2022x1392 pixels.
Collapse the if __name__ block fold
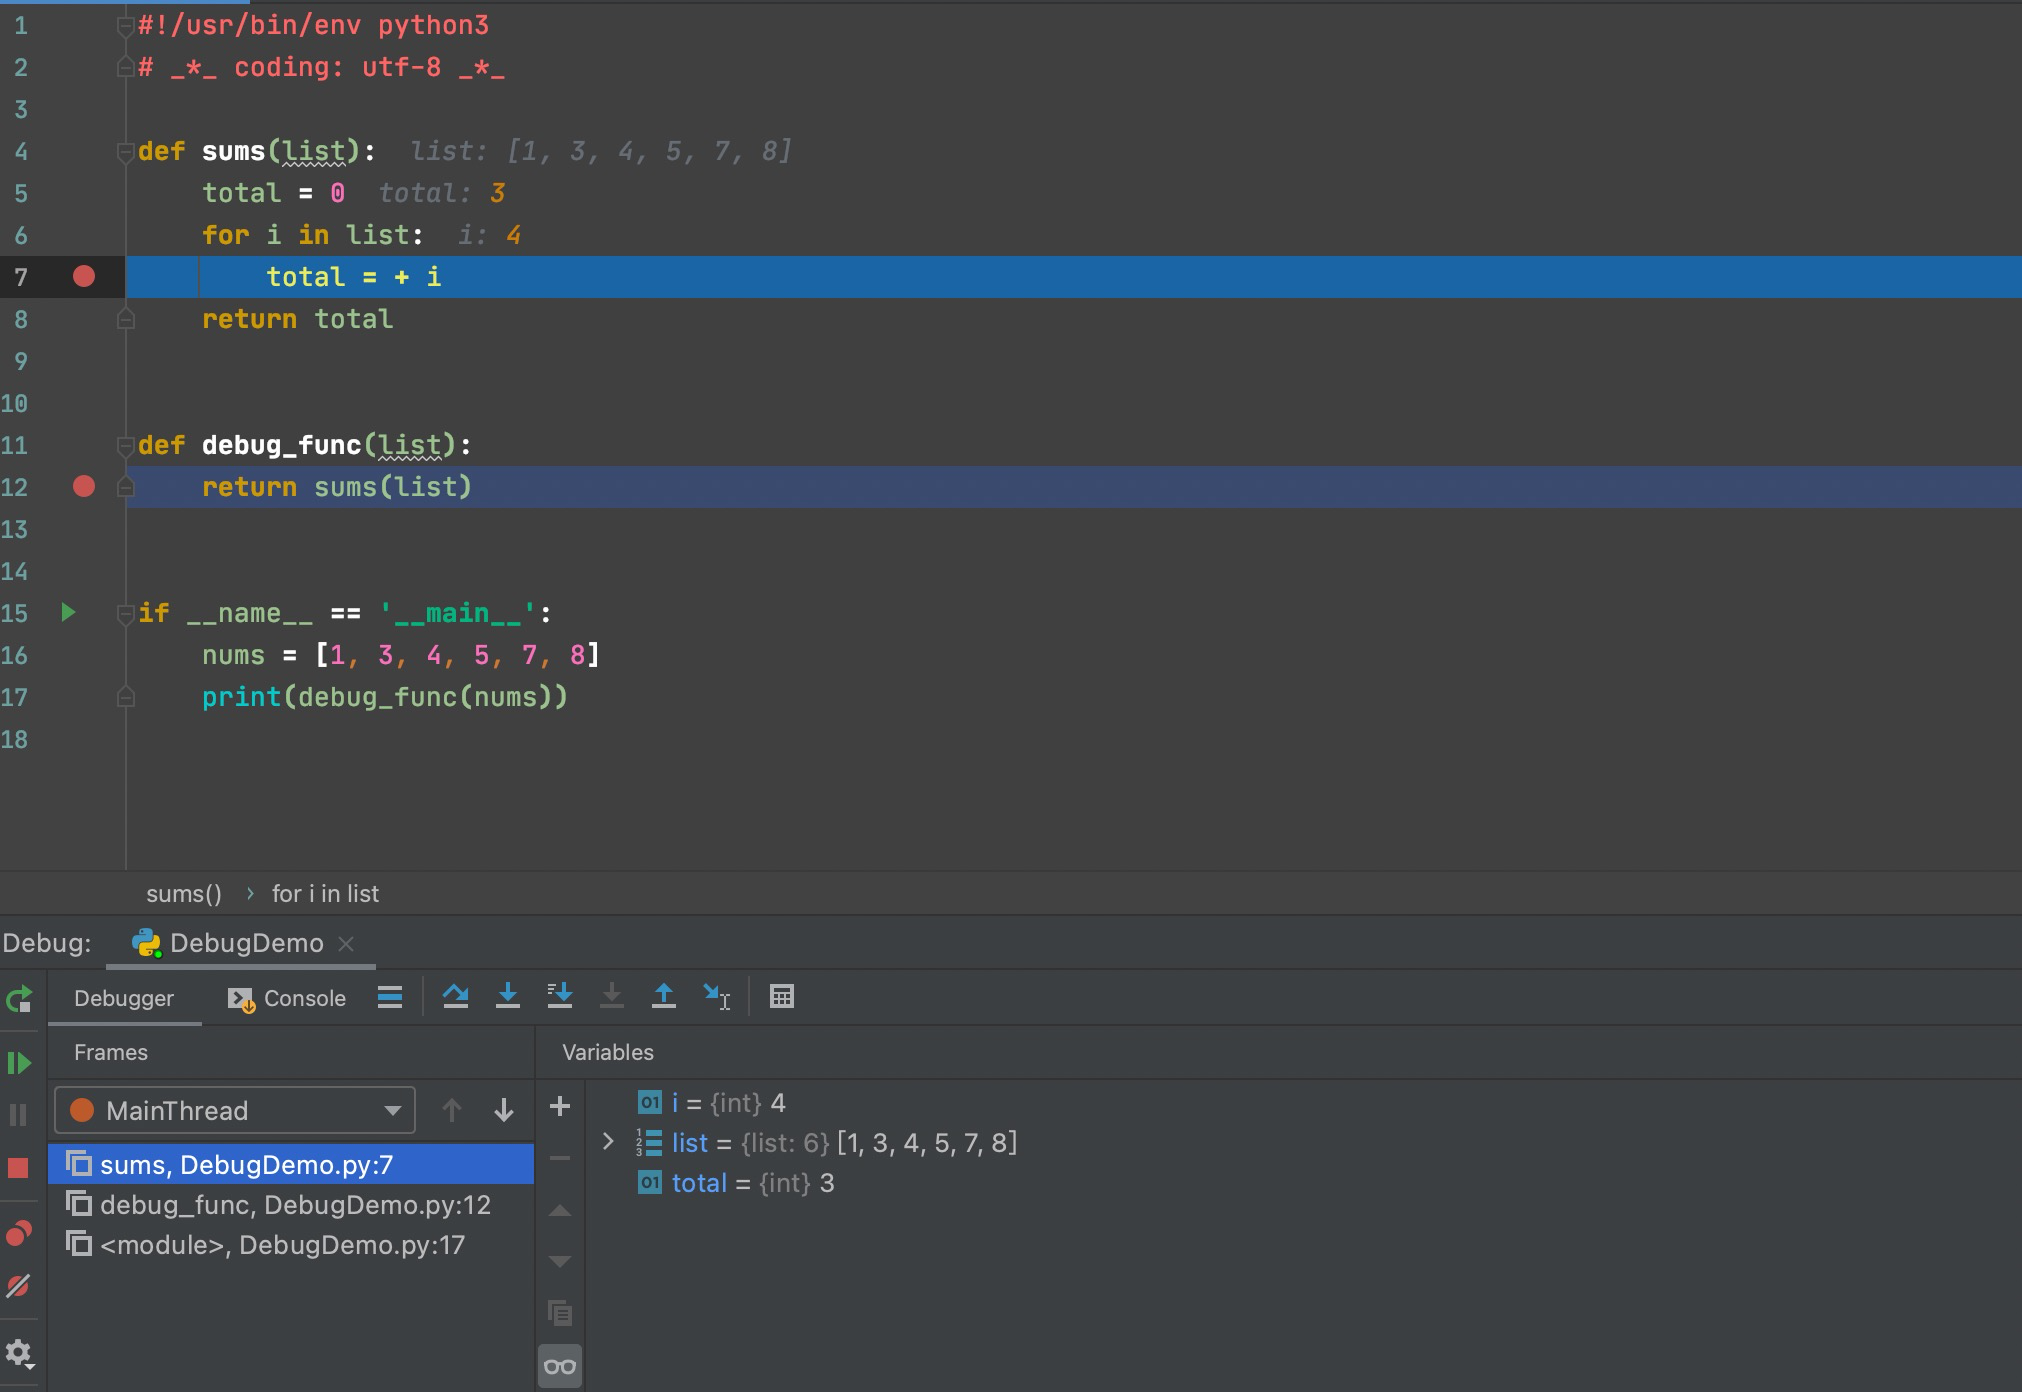pos(125,614)
